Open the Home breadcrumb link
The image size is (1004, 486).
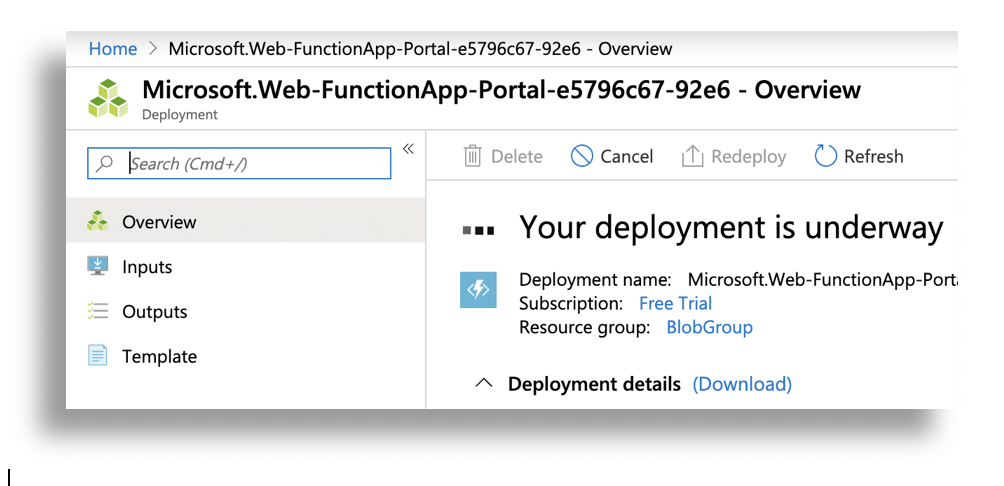pos(113,49)
